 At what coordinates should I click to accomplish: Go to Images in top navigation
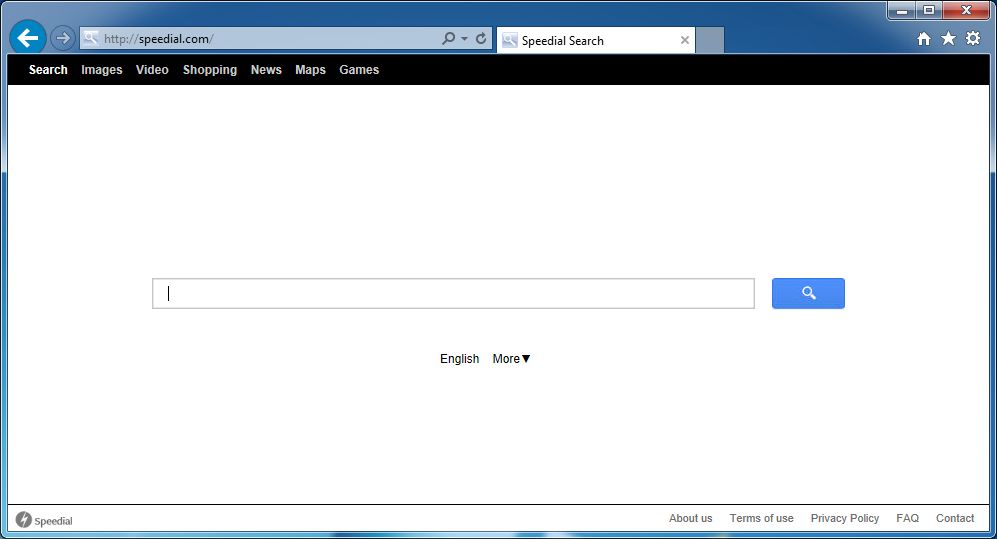click(x=102, y=70)
